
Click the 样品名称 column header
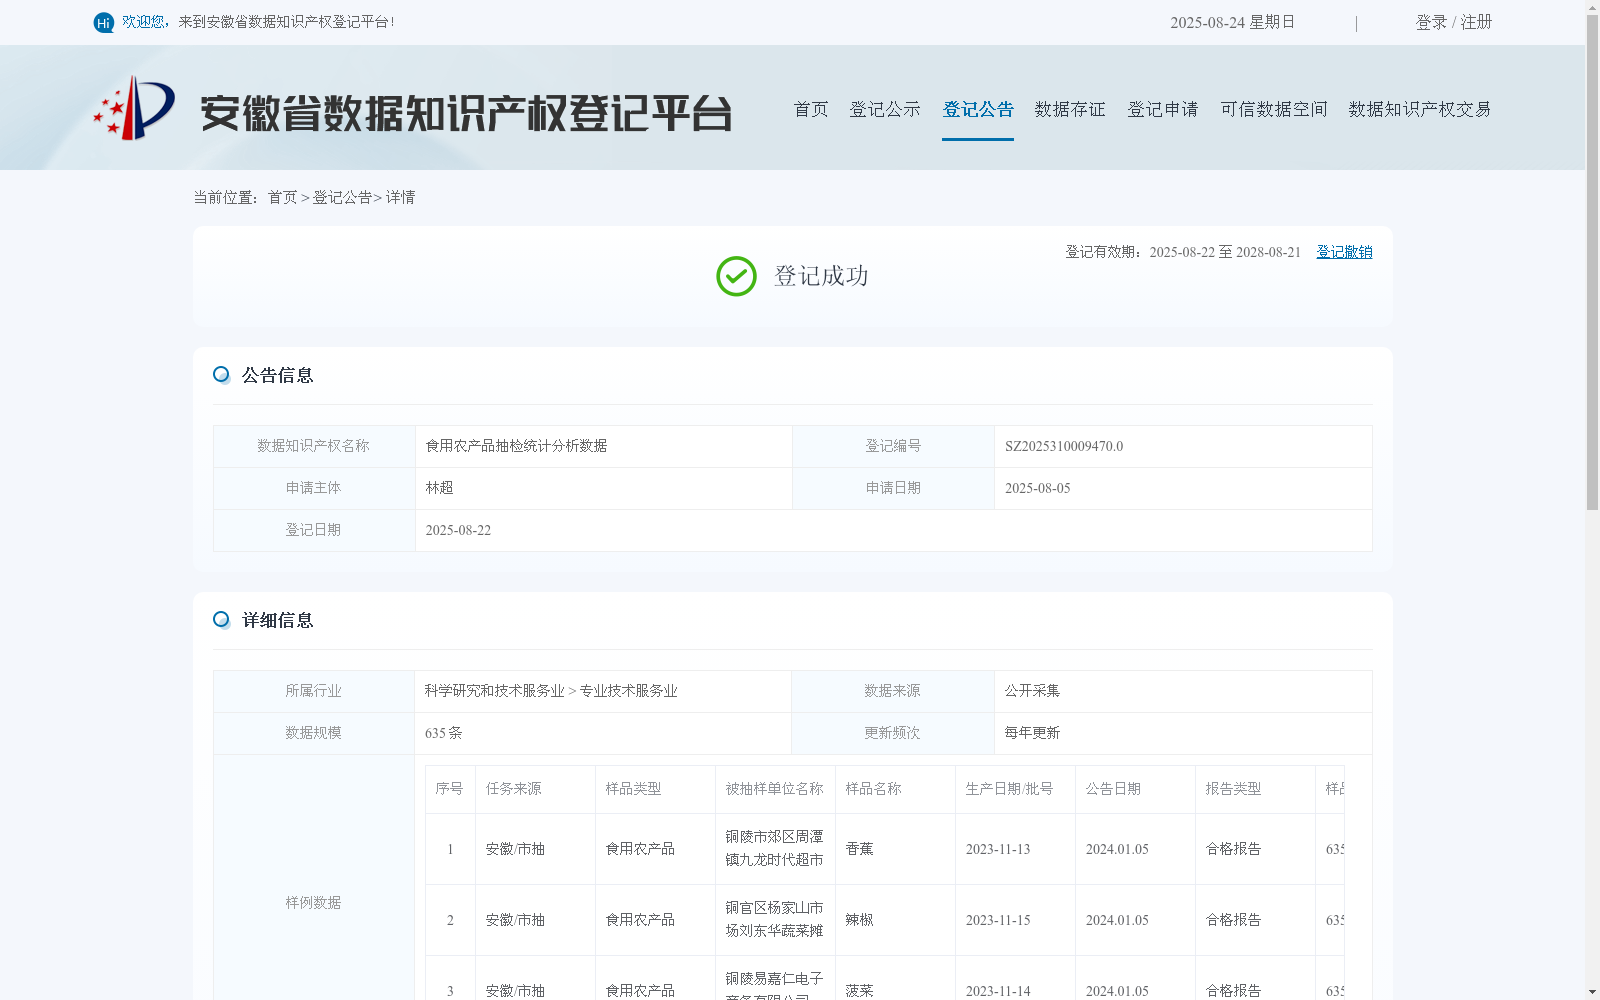tap(873, 789)
